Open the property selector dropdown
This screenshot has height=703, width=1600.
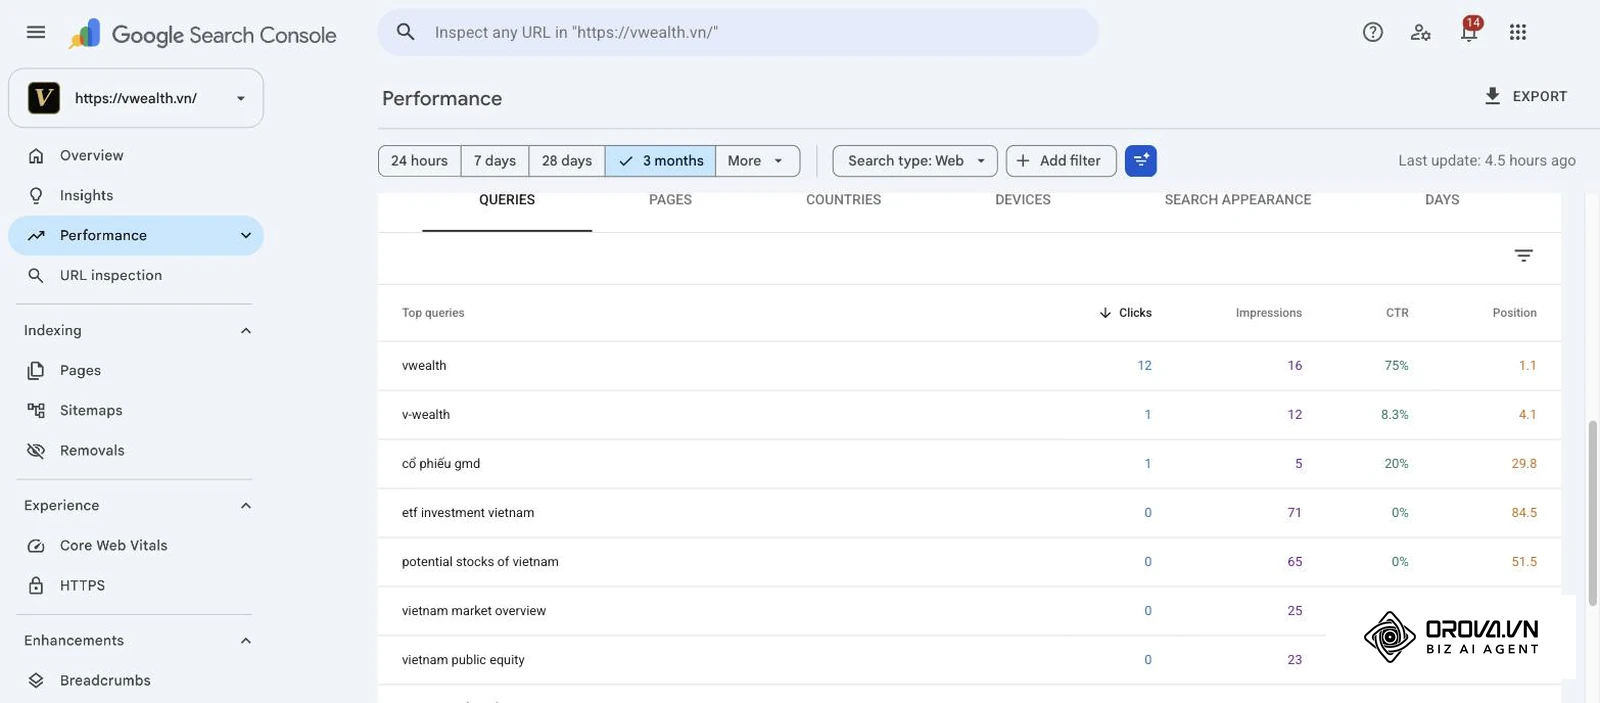[136, 98]
